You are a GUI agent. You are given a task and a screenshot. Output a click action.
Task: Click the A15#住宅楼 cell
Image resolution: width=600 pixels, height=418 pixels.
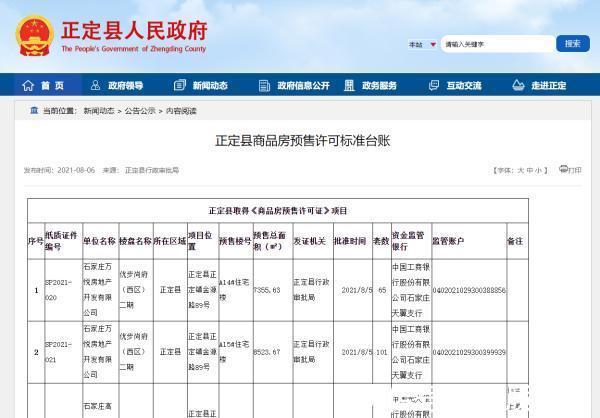pos(234,352)
